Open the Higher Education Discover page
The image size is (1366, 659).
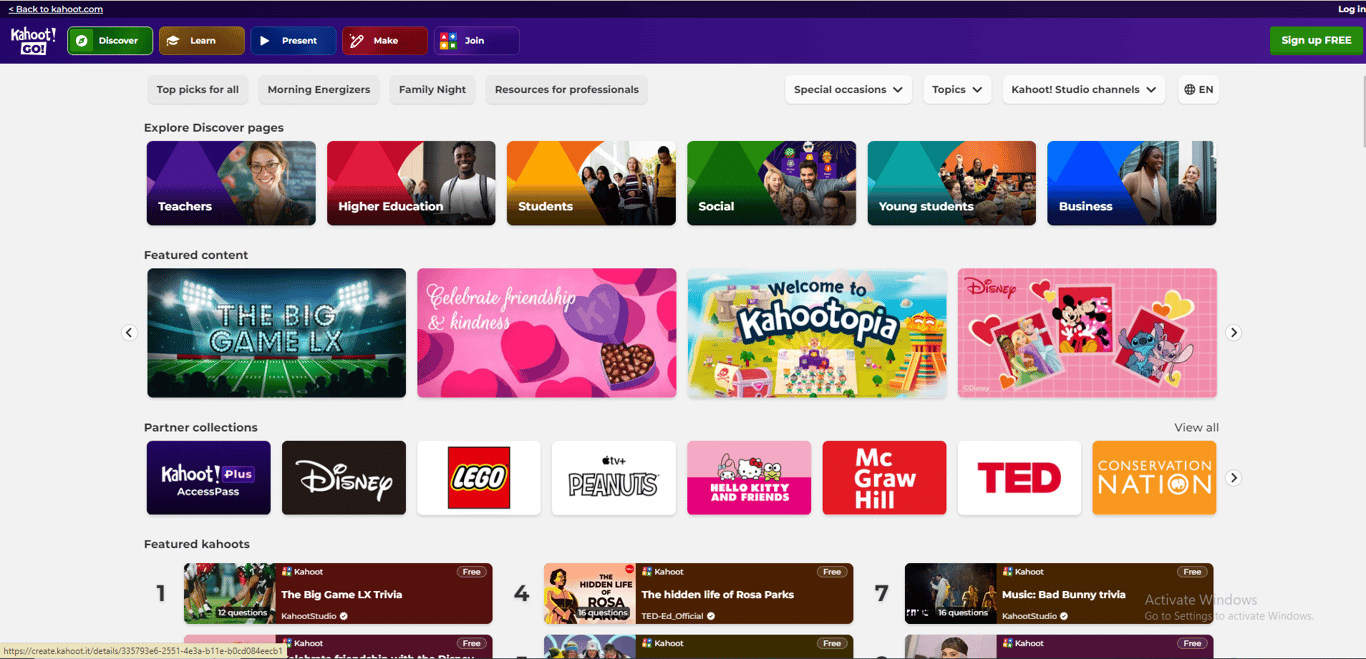pos(411,183)
